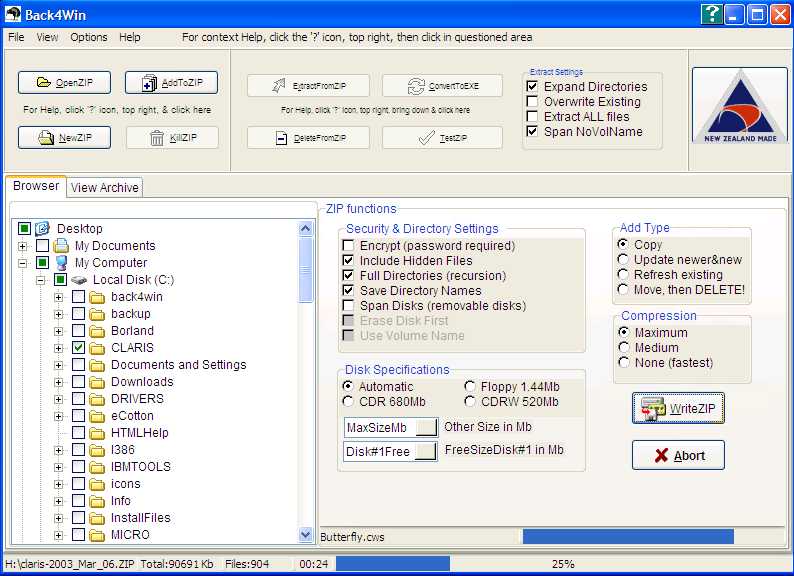Toggle the Expand Directories checkbox
The image size is (794, 576).
[532, 87]
